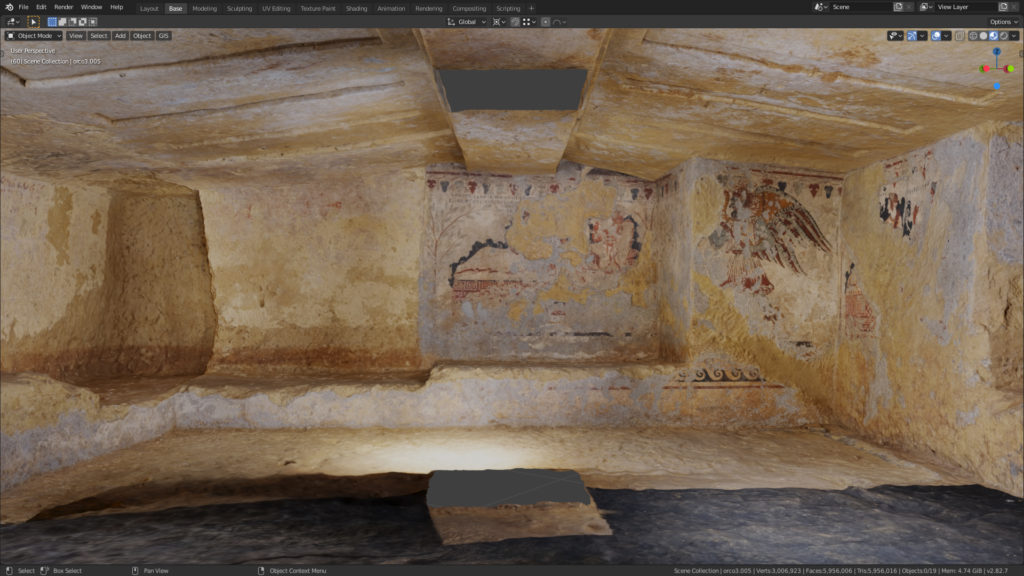Open the GIS menu
This screenshot has width=1024, height=576.
[x=163, y=36]
